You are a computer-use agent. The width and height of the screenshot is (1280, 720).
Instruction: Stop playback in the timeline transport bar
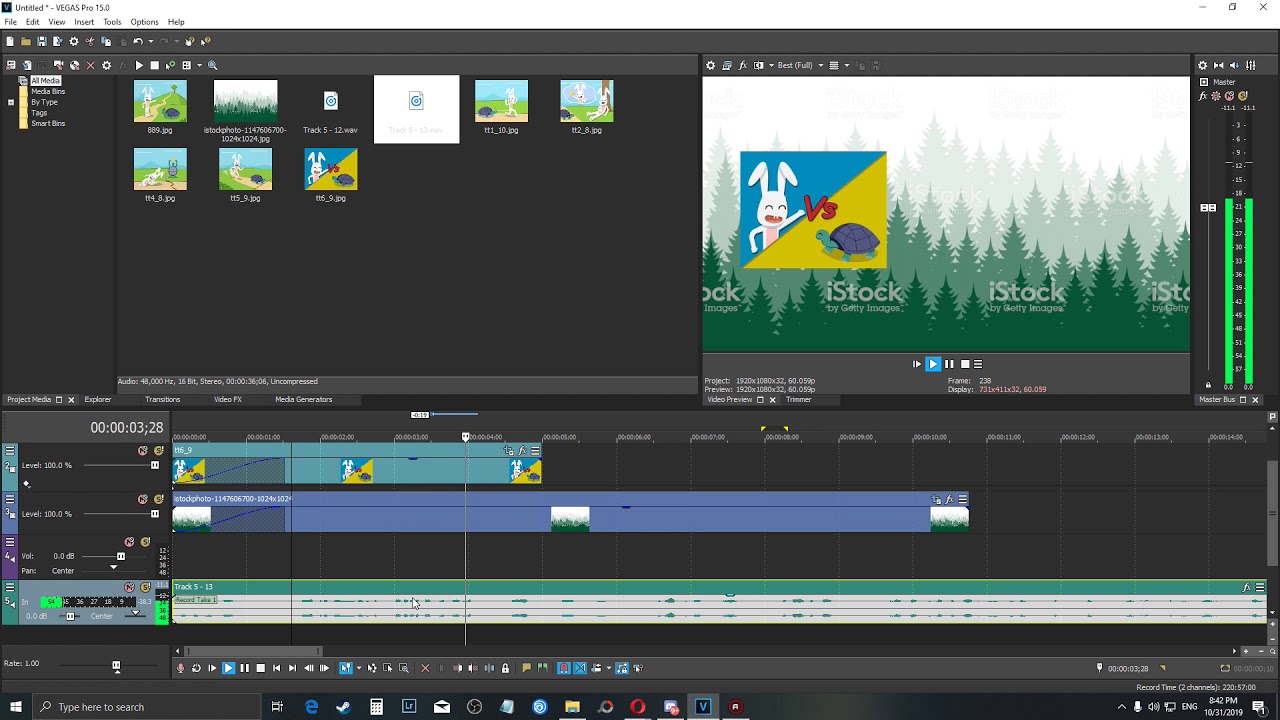tap(260, 668)
